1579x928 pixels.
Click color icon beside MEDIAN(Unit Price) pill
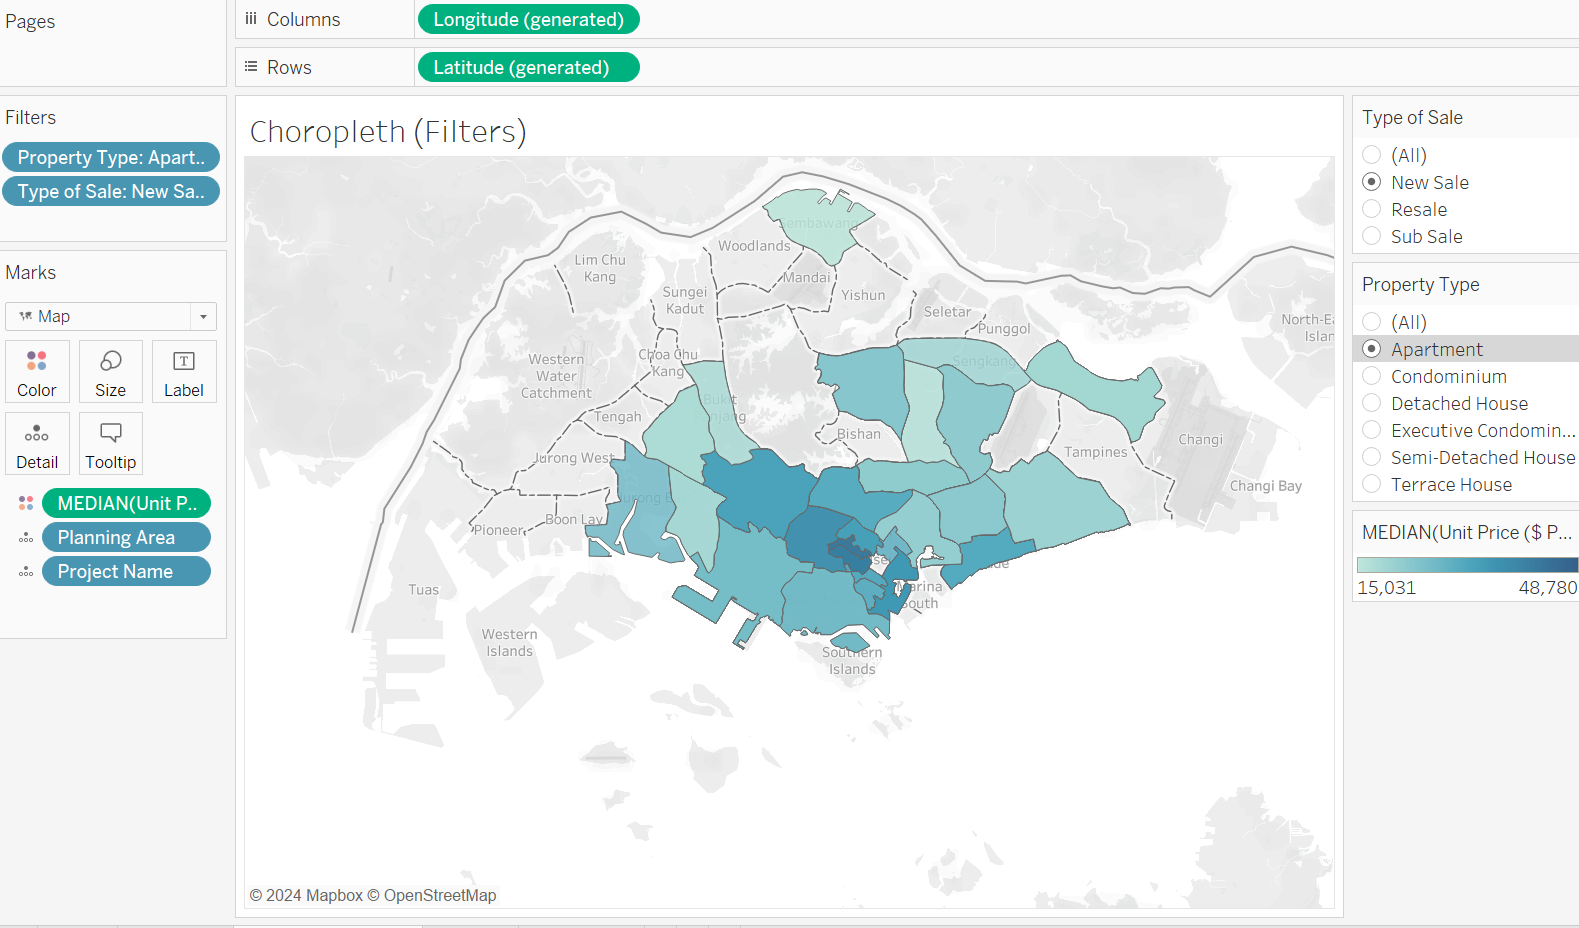point(26,503)
